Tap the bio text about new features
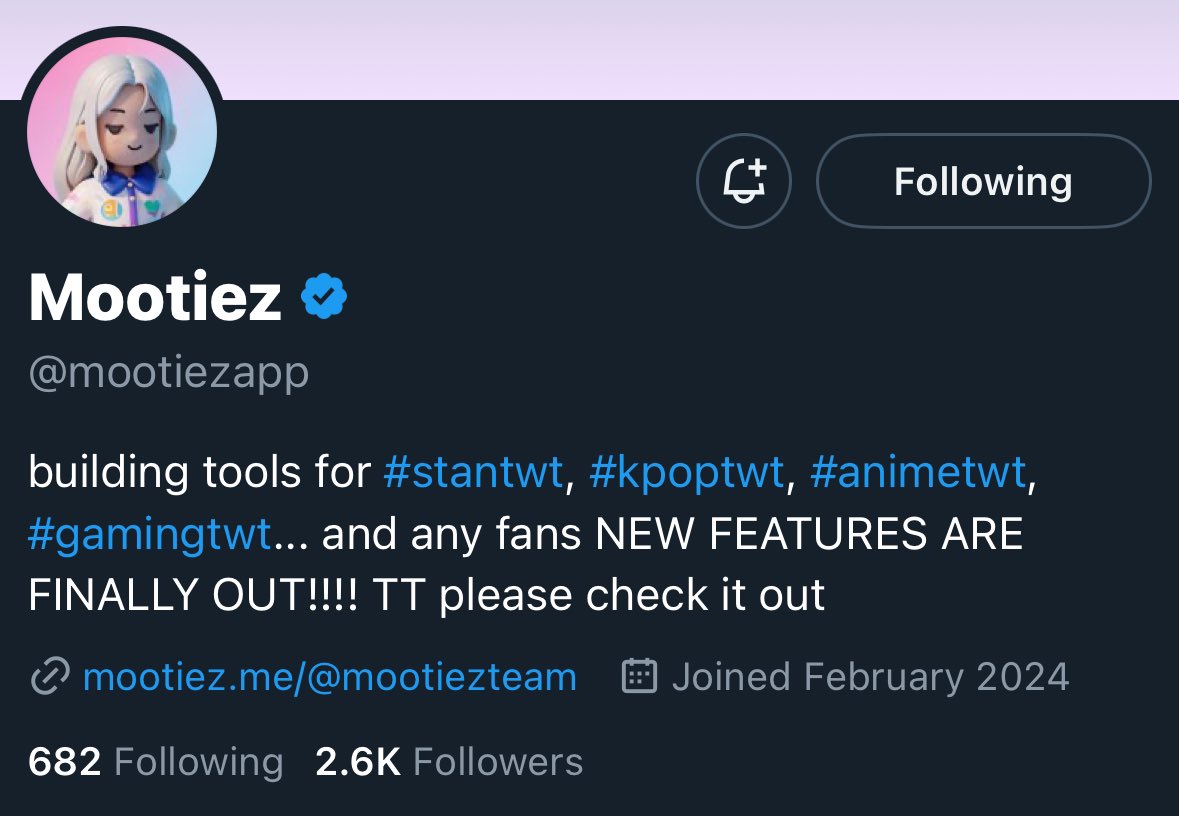The image size is (1179, 816). click(x=532, y=534)
